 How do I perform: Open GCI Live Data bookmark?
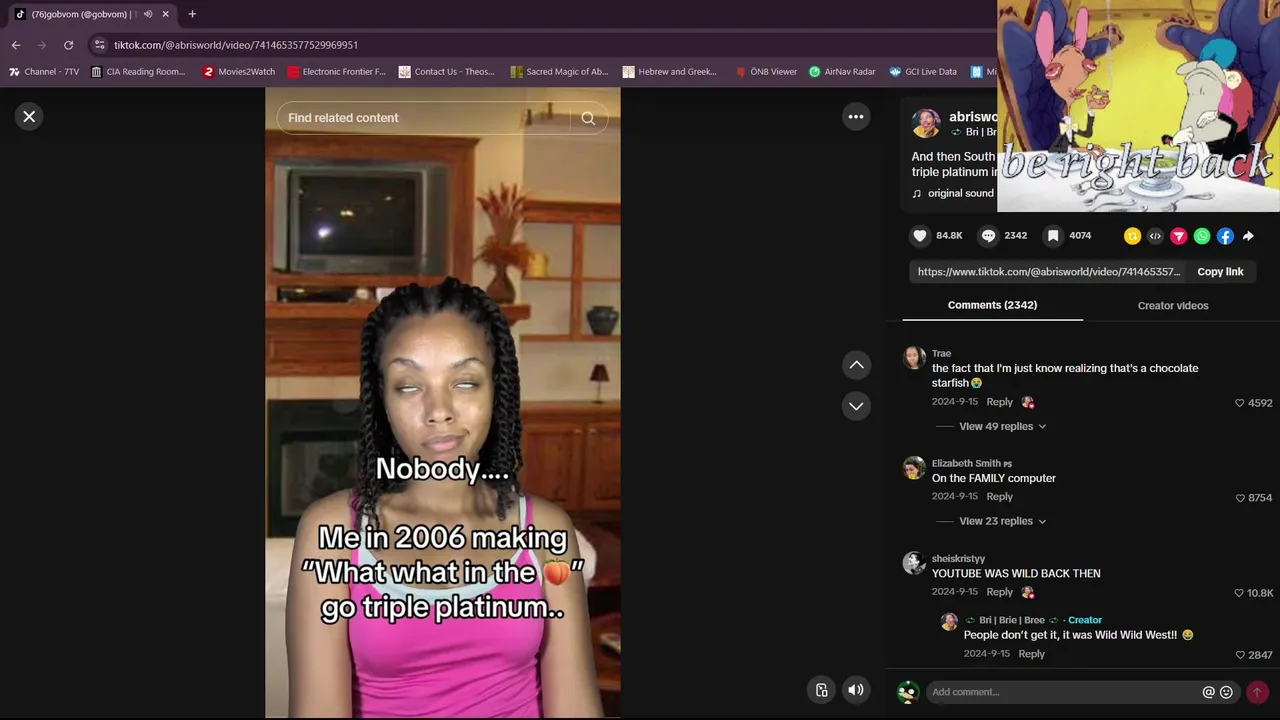[923, 72]
